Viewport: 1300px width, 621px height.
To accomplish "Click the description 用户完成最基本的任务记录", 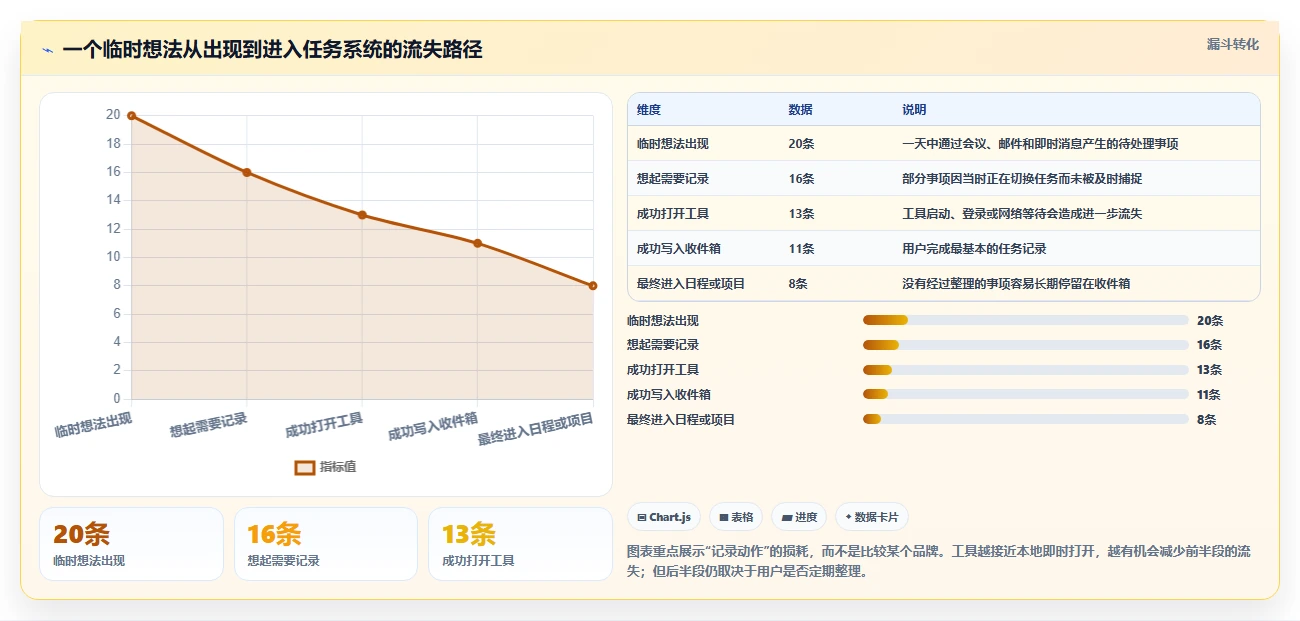I will click(974, 249).
